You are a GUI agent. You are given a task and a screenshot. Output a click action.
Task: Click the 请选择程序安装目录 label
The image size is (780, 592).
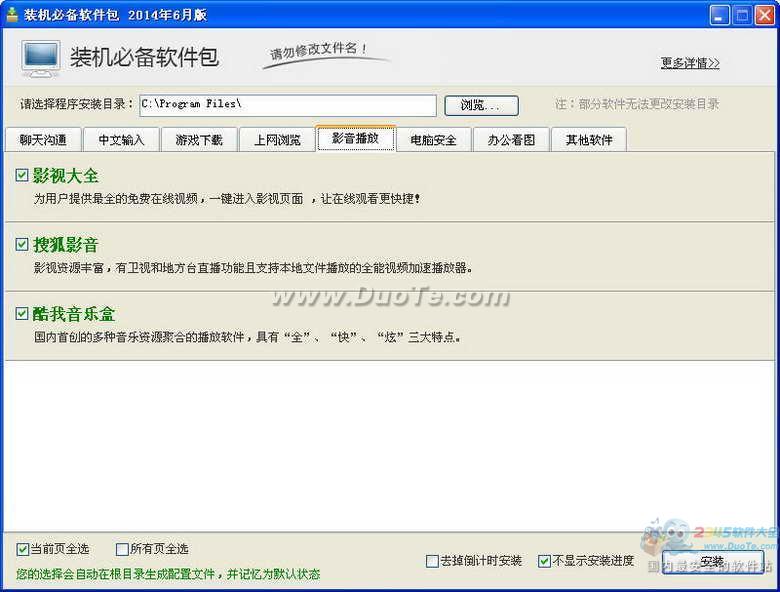pos(77,104)
